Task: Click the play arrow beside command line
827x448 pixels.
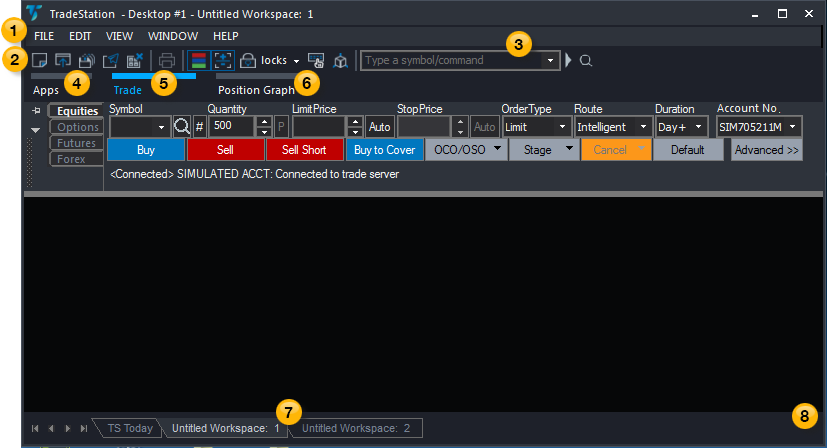Action: pyautogui.click(x=569, y=60)
